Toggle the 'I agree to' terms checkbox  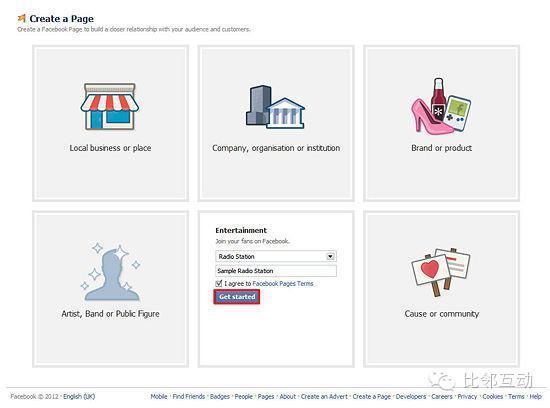[x=219, y=283]
